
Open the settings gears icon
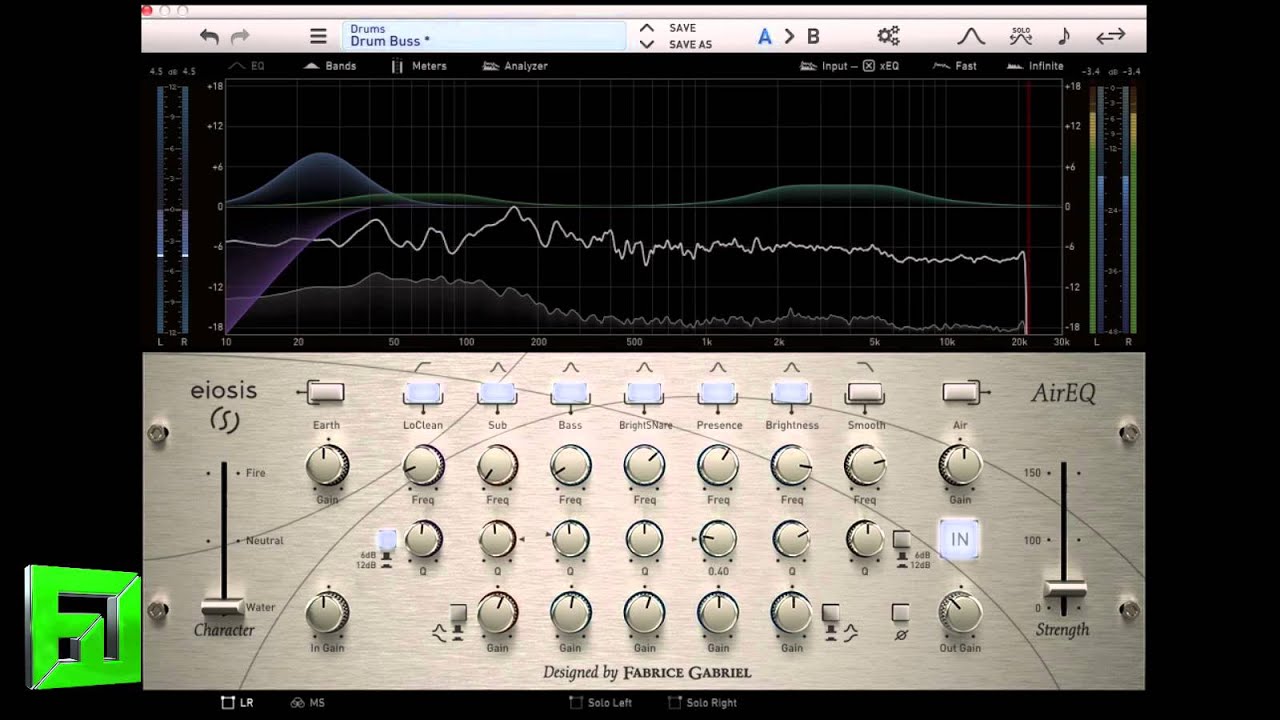click(888, 36)
